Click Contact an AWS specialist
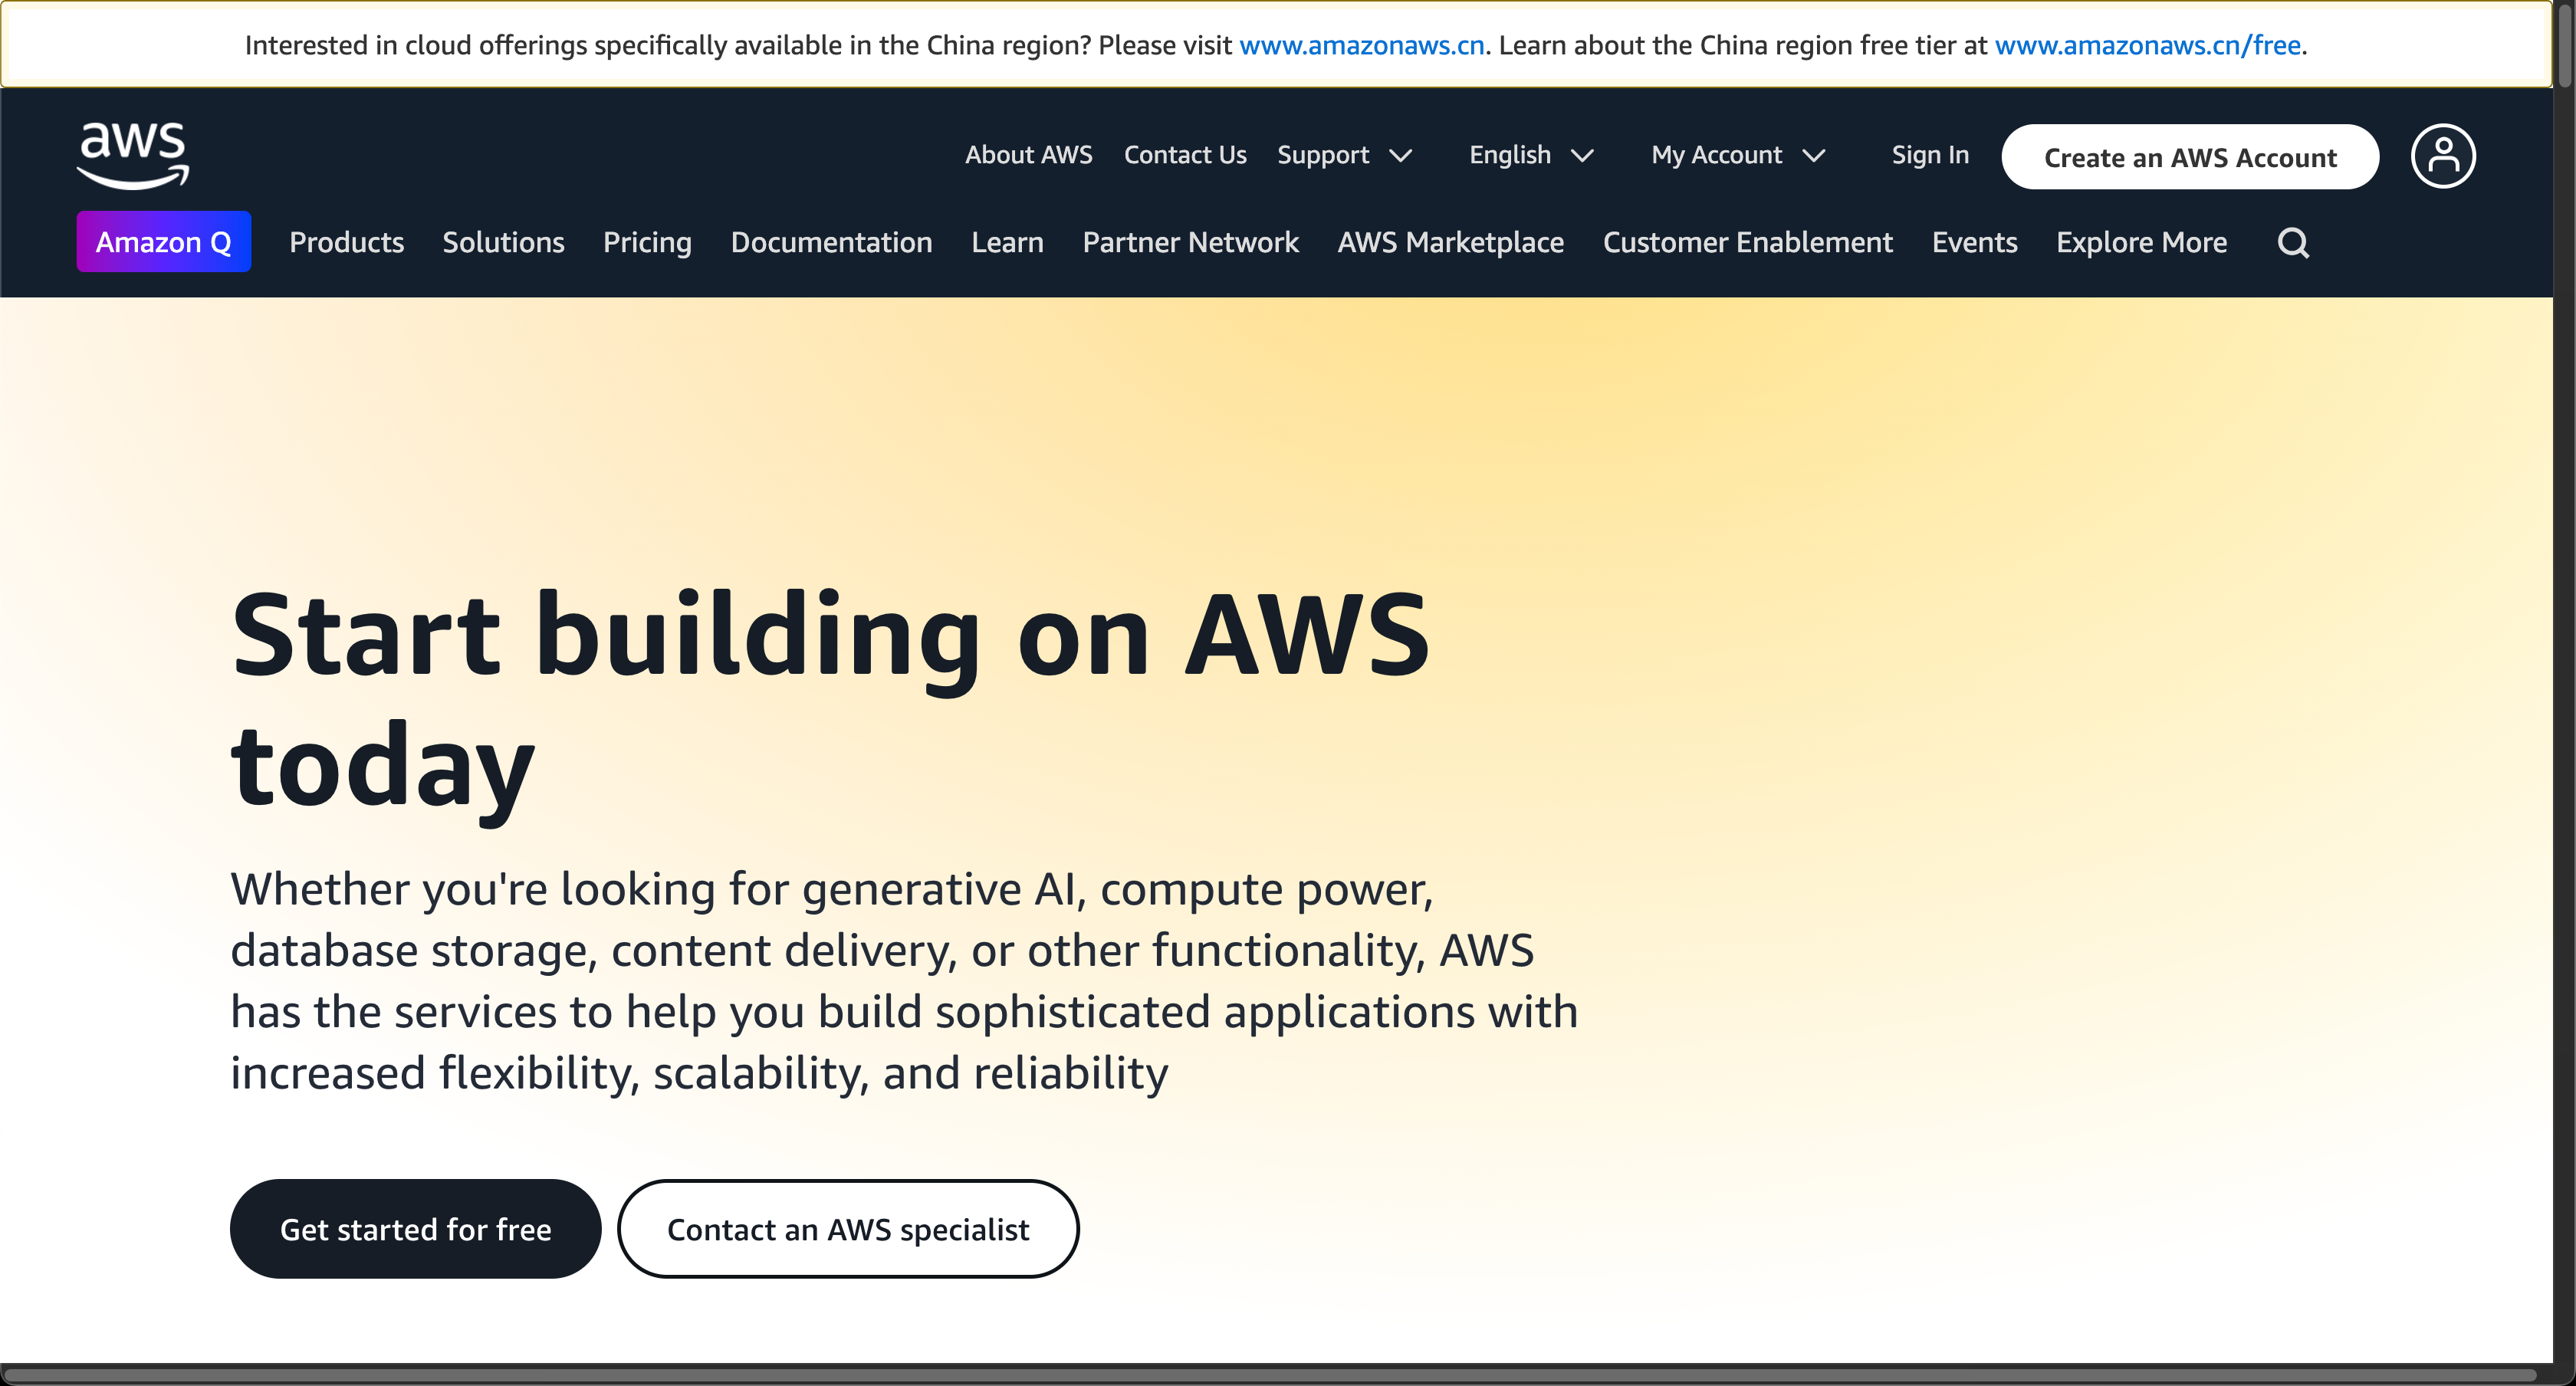 pos(847,1229)
